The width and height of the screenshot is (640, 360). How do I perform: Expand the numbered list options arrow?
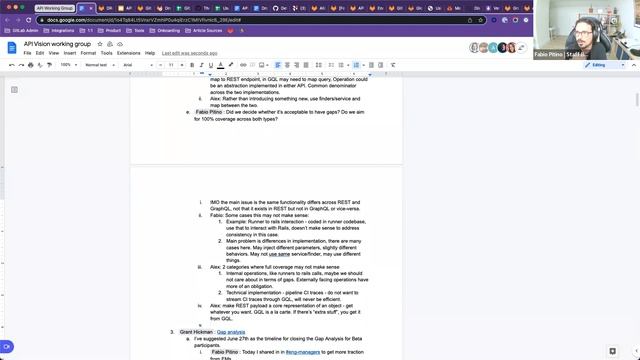point(364,65)
